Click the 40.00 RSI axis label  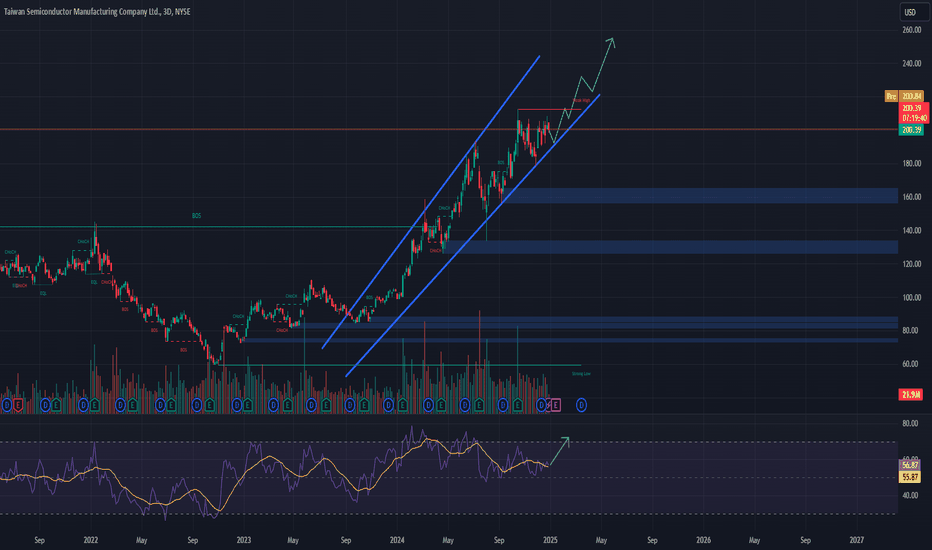(x=910, y=495)
